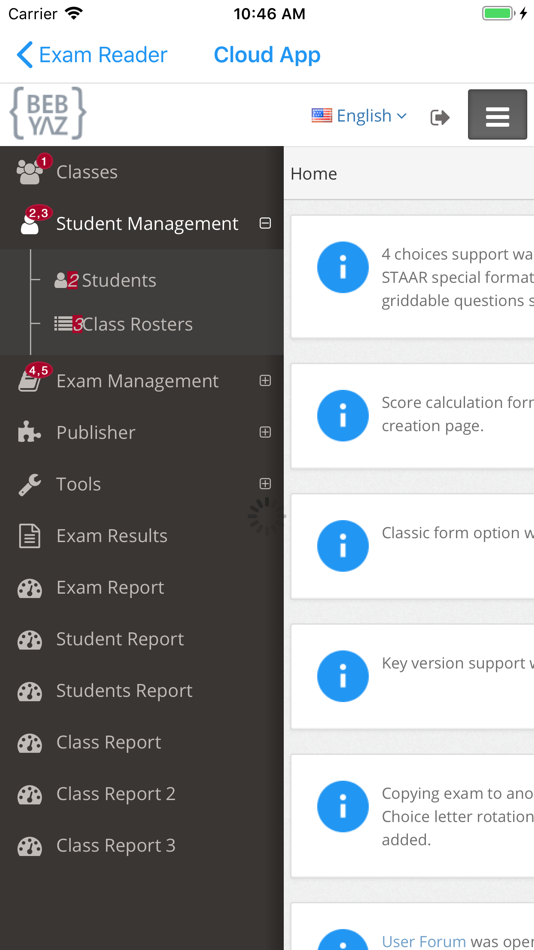534x950 pixels.
Task: Select the Student Management menu item
Action: coord(147,224)
